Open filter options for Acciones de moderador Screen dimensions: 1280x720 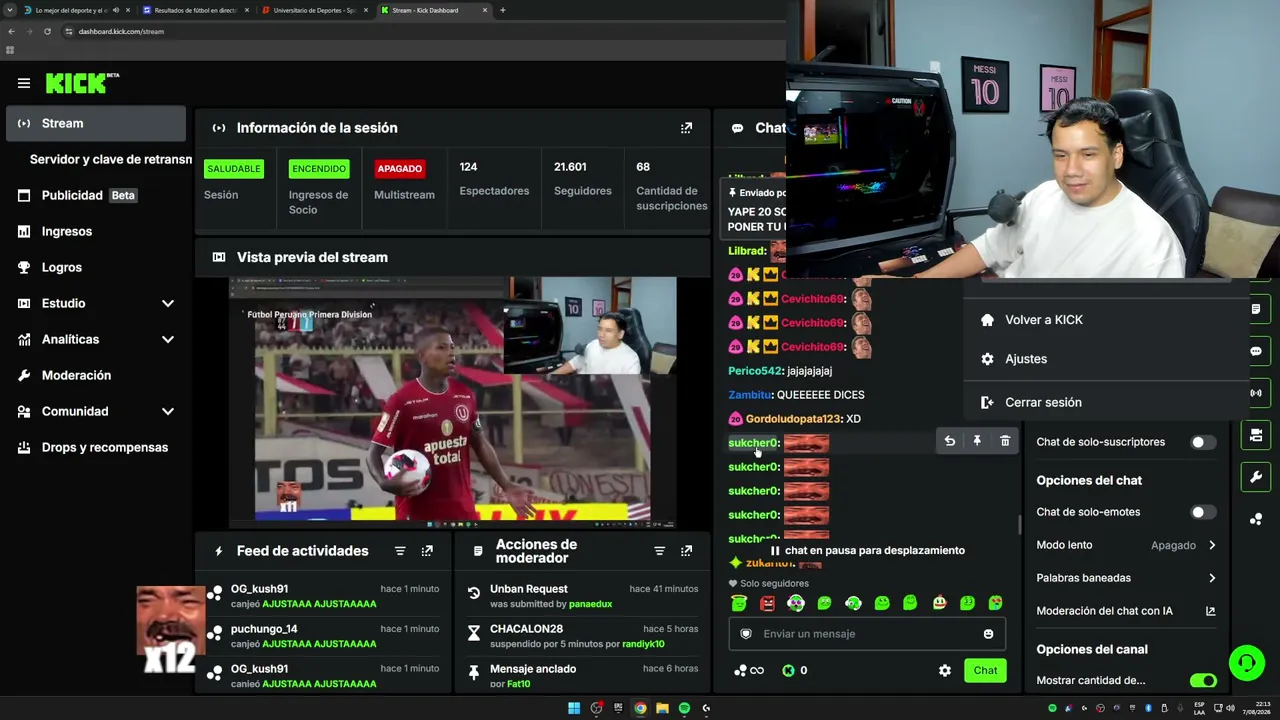pyautogui.click(x=659, y=551)
